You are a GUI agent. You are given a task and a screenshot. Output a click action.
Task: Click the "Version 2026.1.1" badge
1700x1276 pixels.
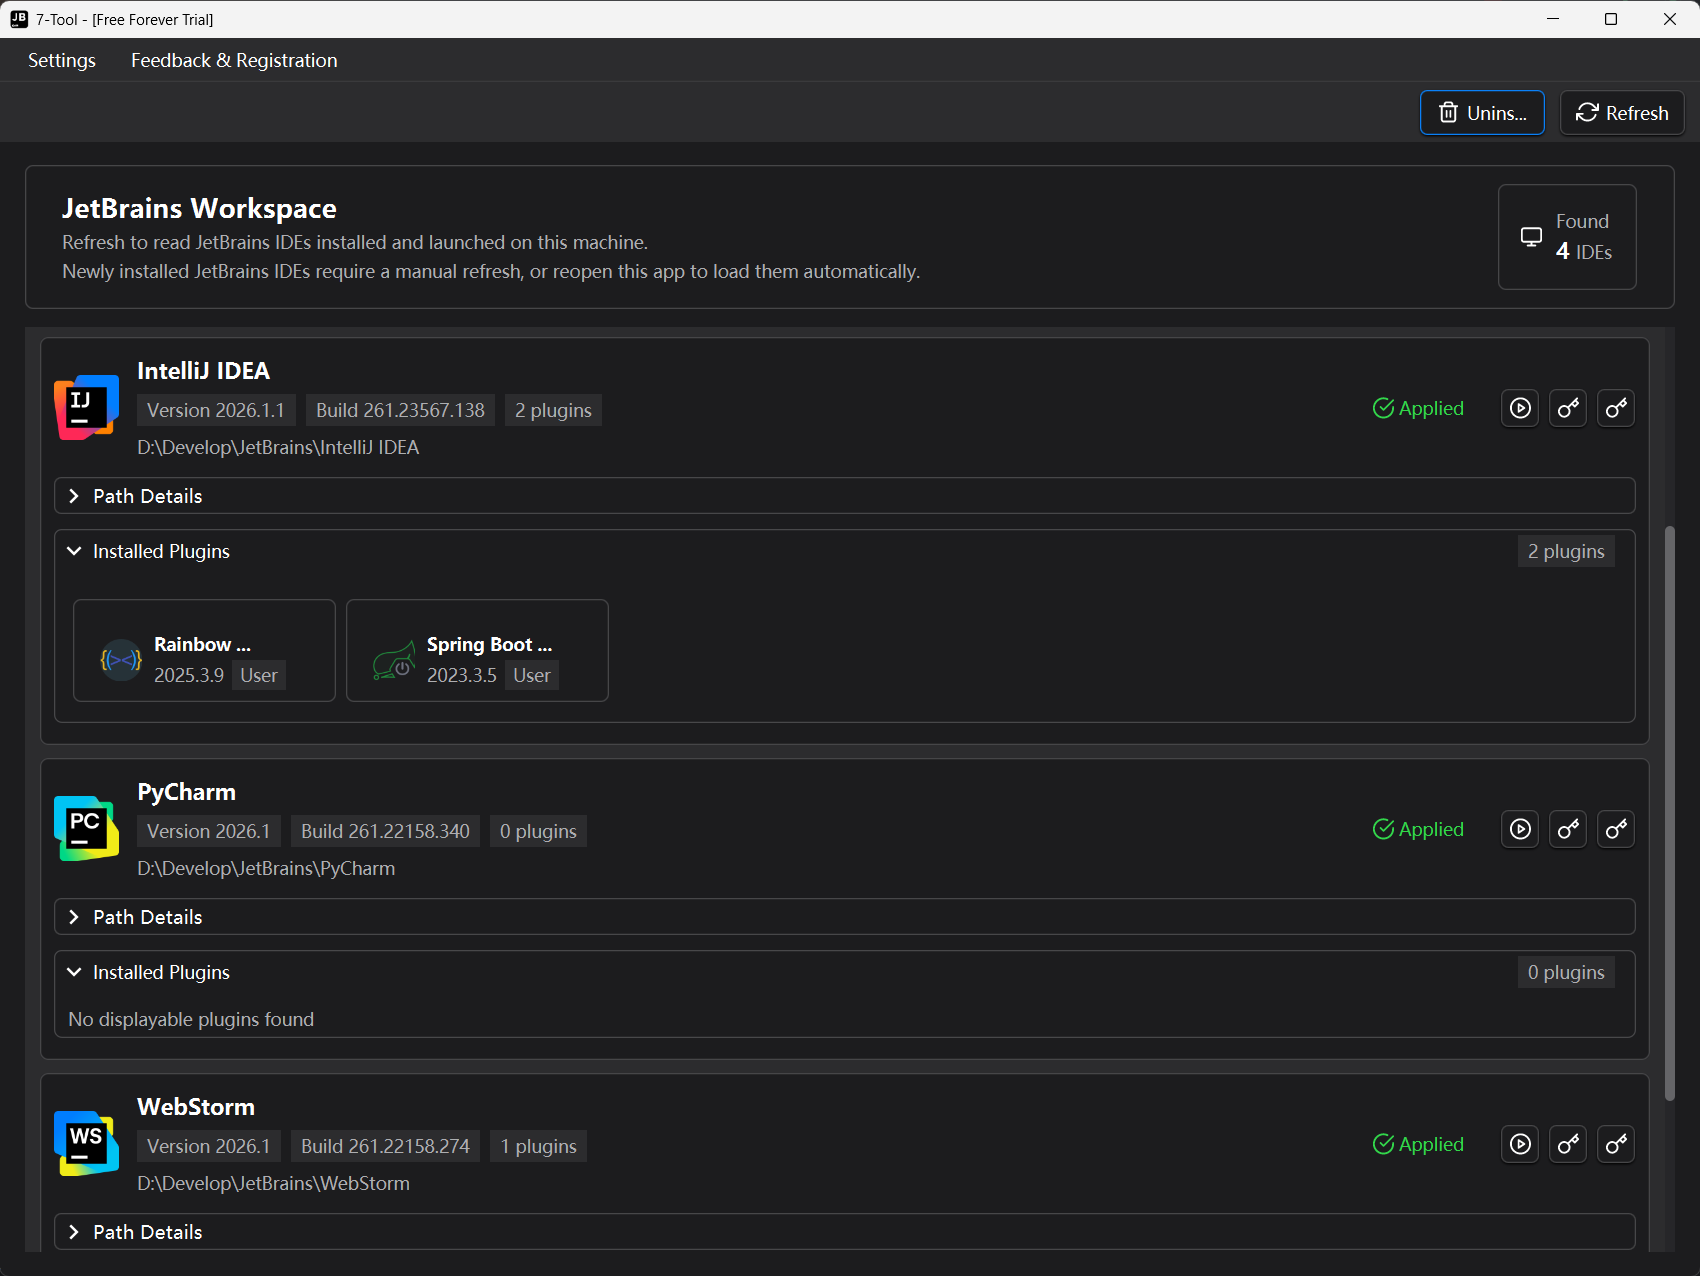click(216, 410)
